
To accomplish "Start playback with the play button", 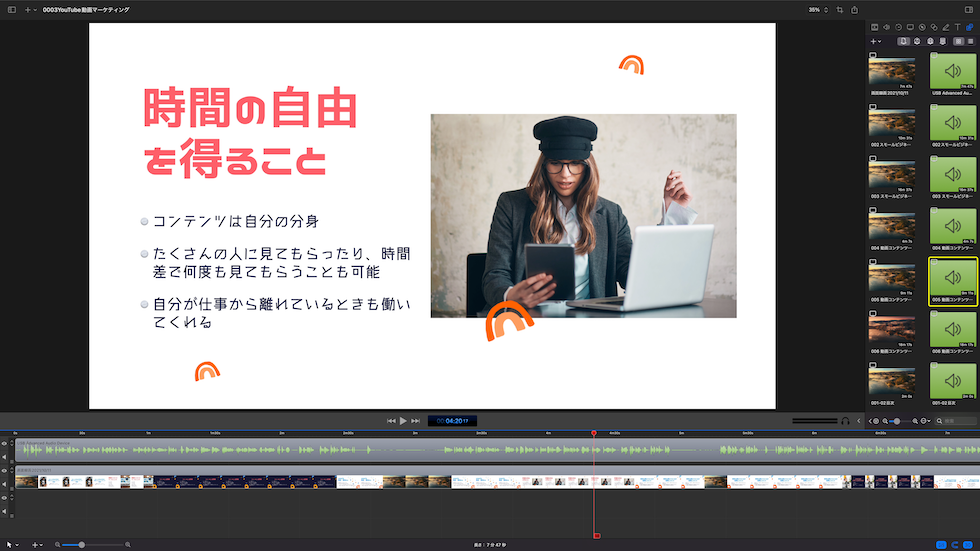I will [x=403, y=421].
